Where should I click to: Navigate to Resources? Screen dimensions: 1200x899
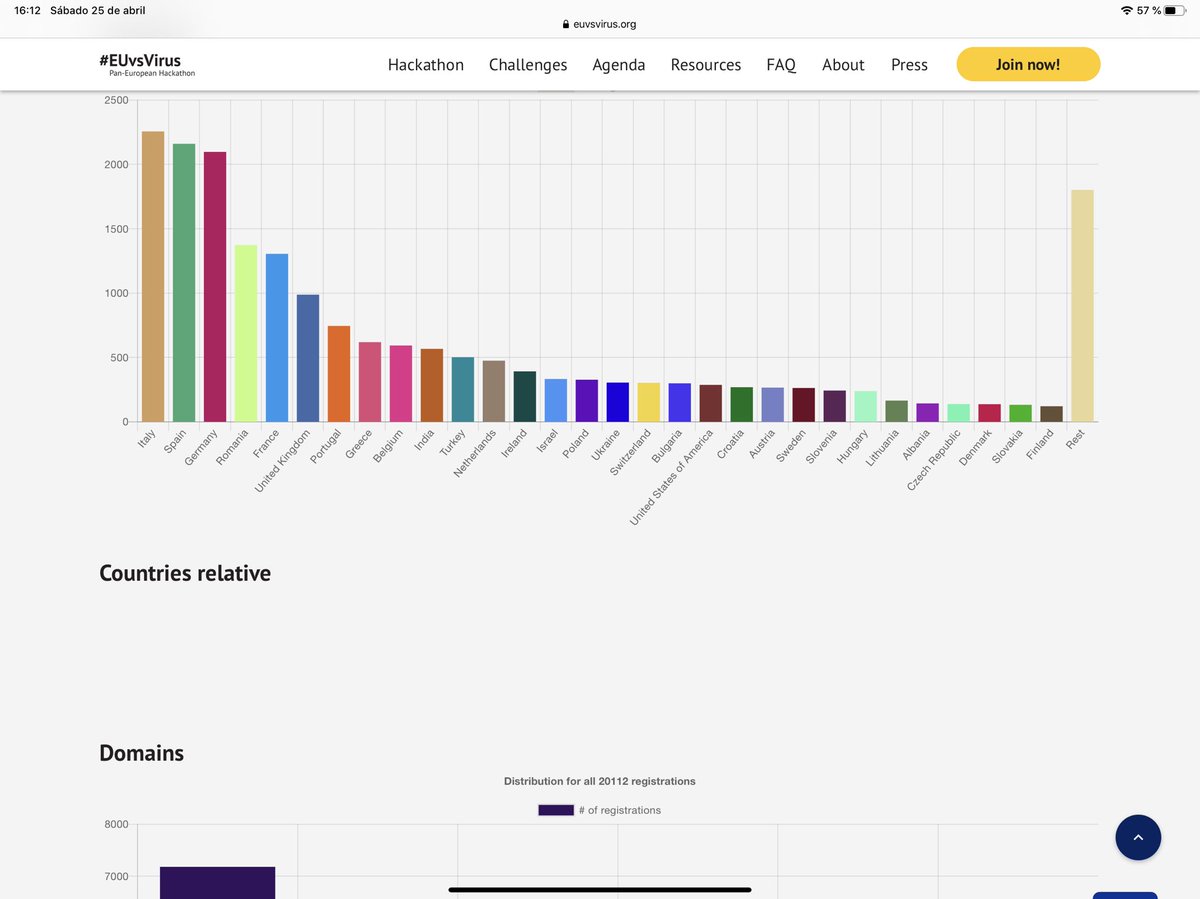[x=706, y=65]
